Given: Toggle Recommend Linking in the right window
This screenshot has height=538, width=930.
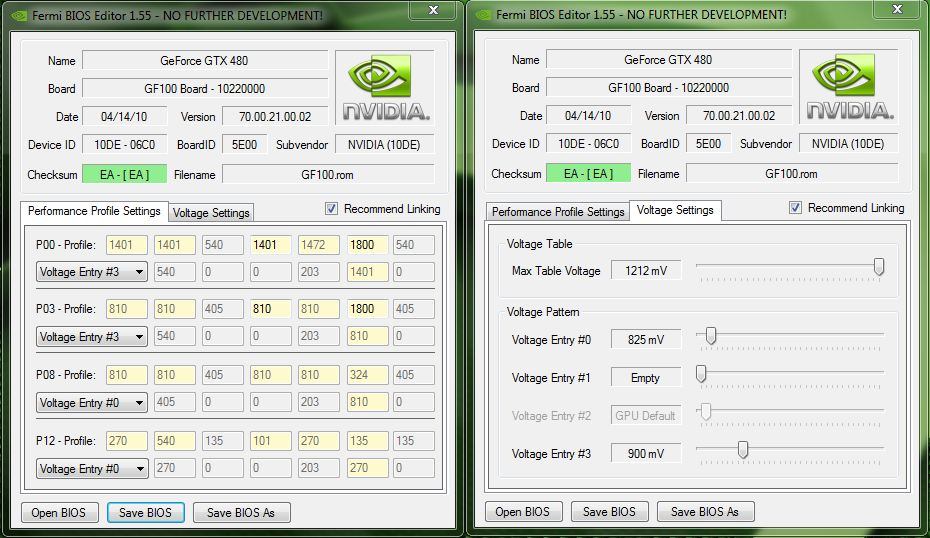Looking at the screenshot, I should 795,208.
